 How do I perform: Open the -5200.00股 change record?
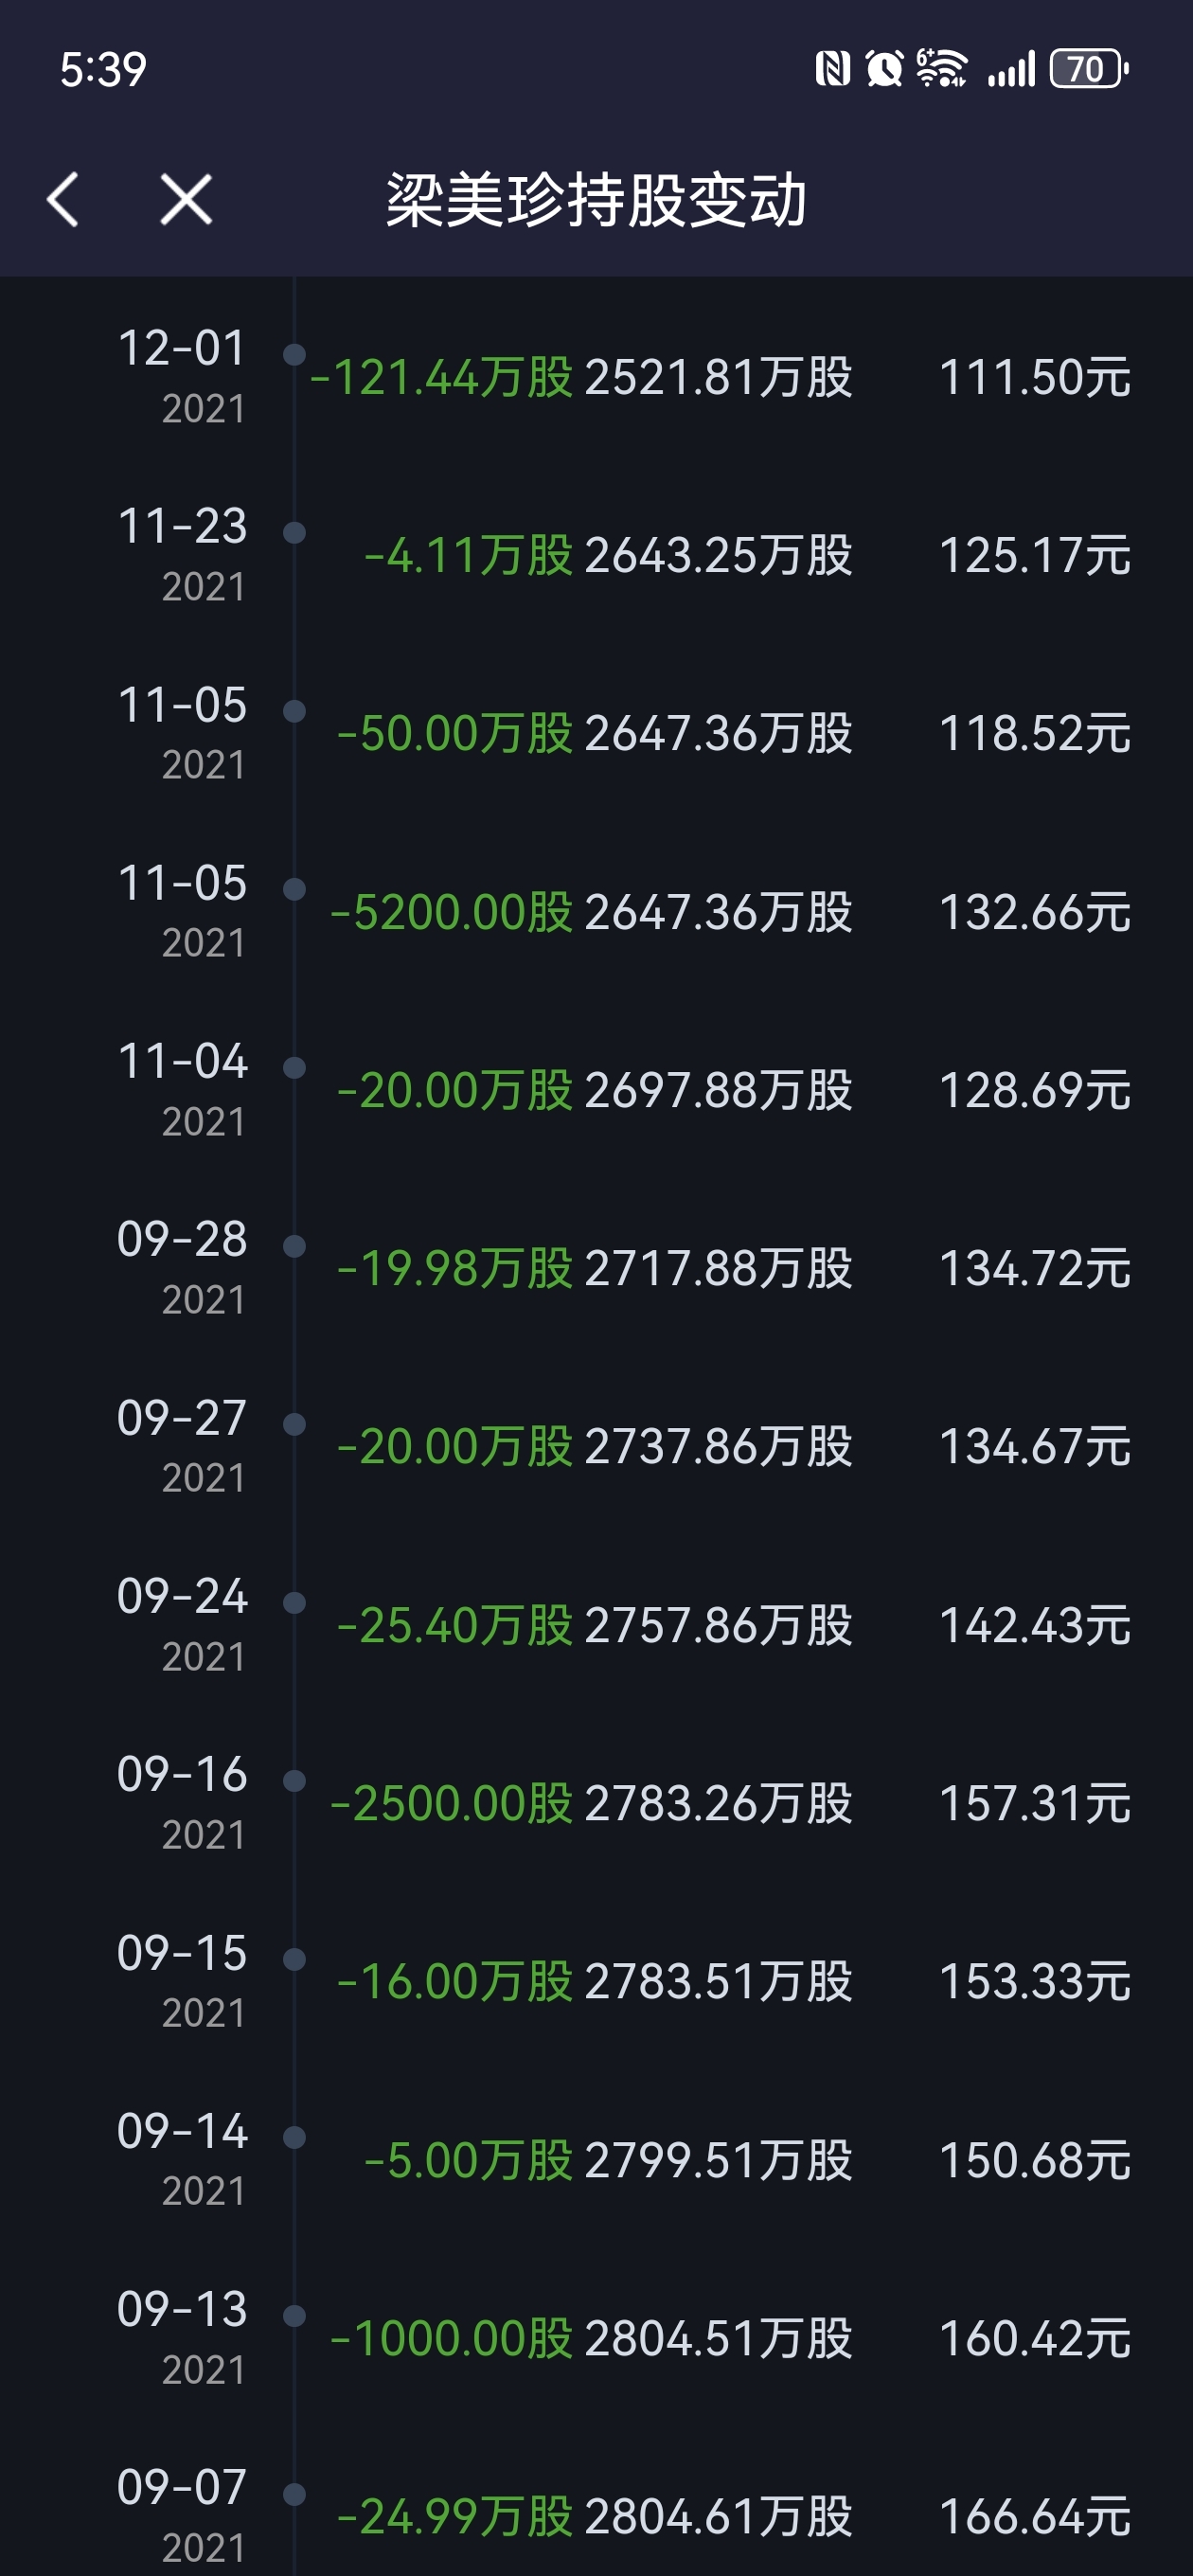pos(451,913)
